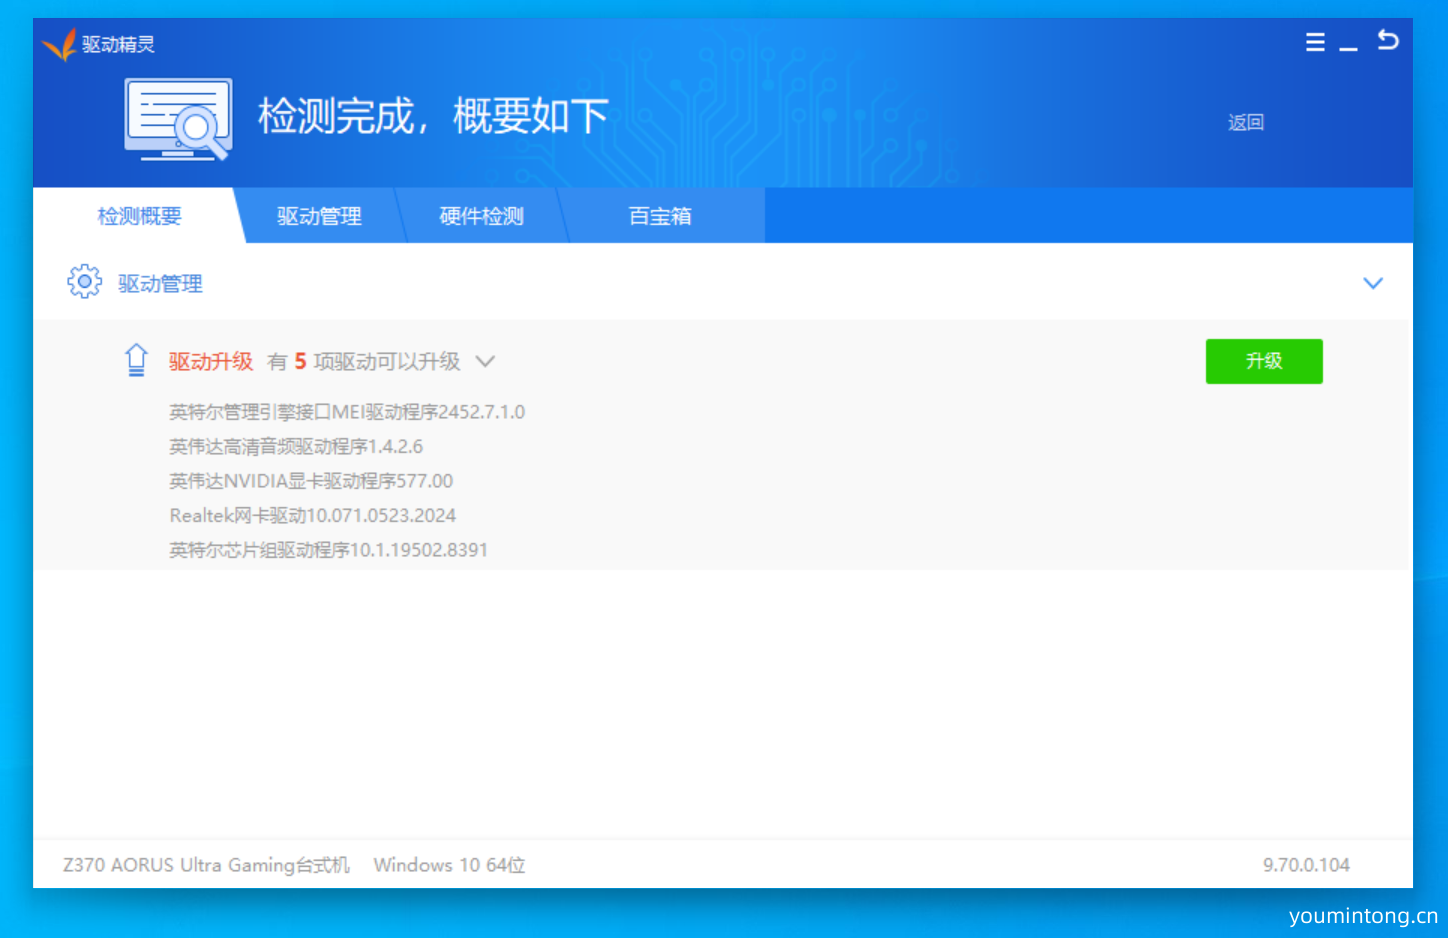Open the 硬件检测 tab
This screenshot has width=1448, height=938.
click(x=481, y=216)
